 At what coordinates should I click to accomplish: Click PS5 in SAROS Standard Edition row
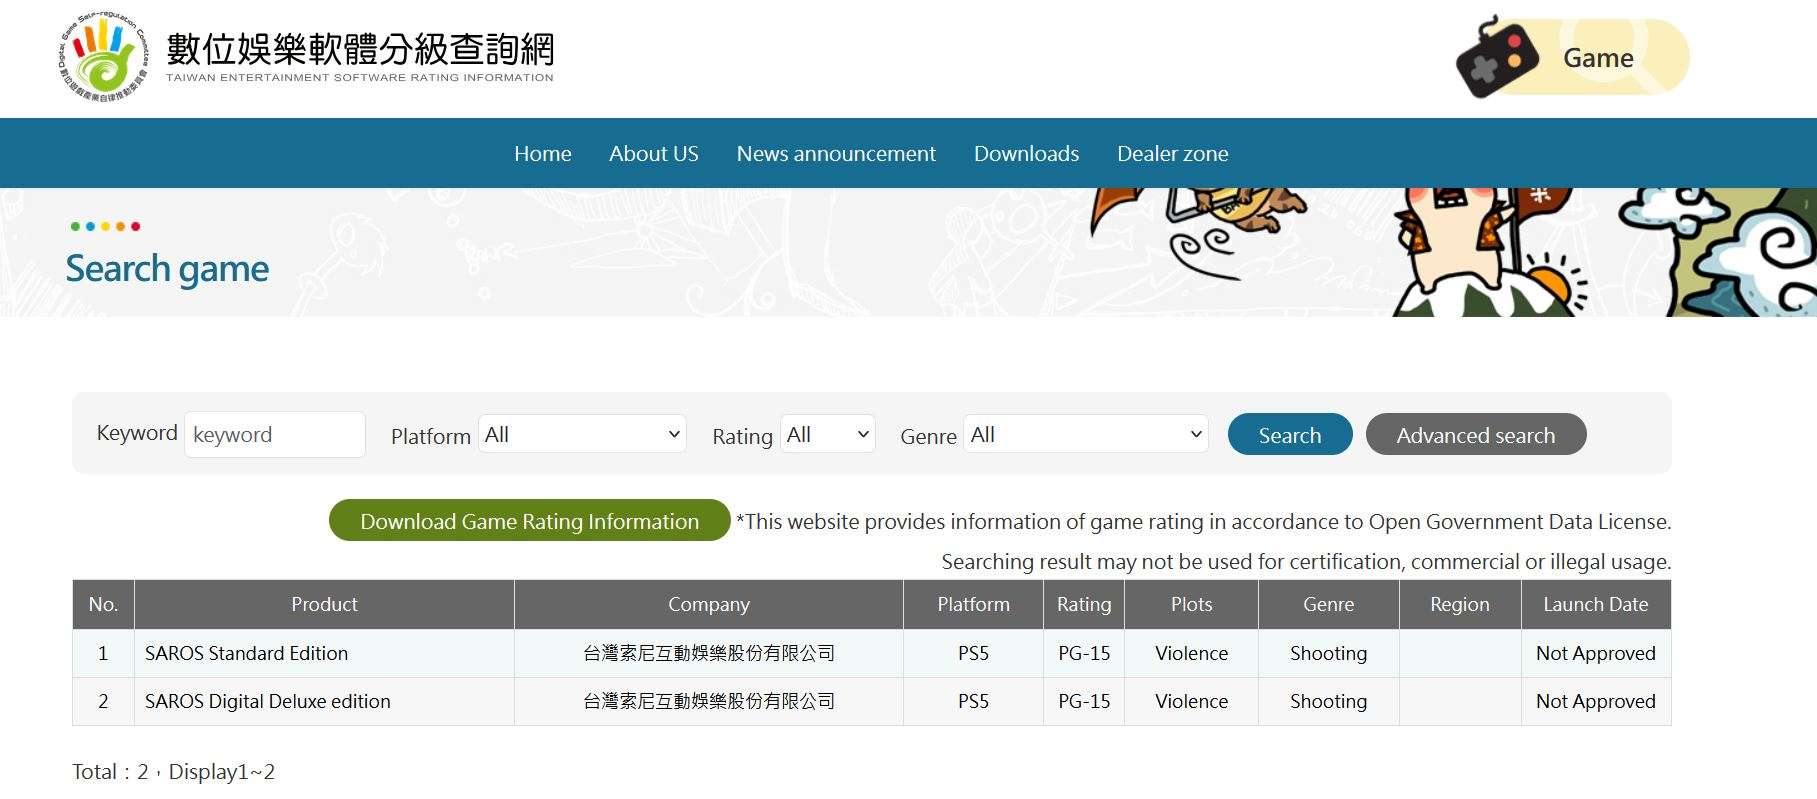973,653
